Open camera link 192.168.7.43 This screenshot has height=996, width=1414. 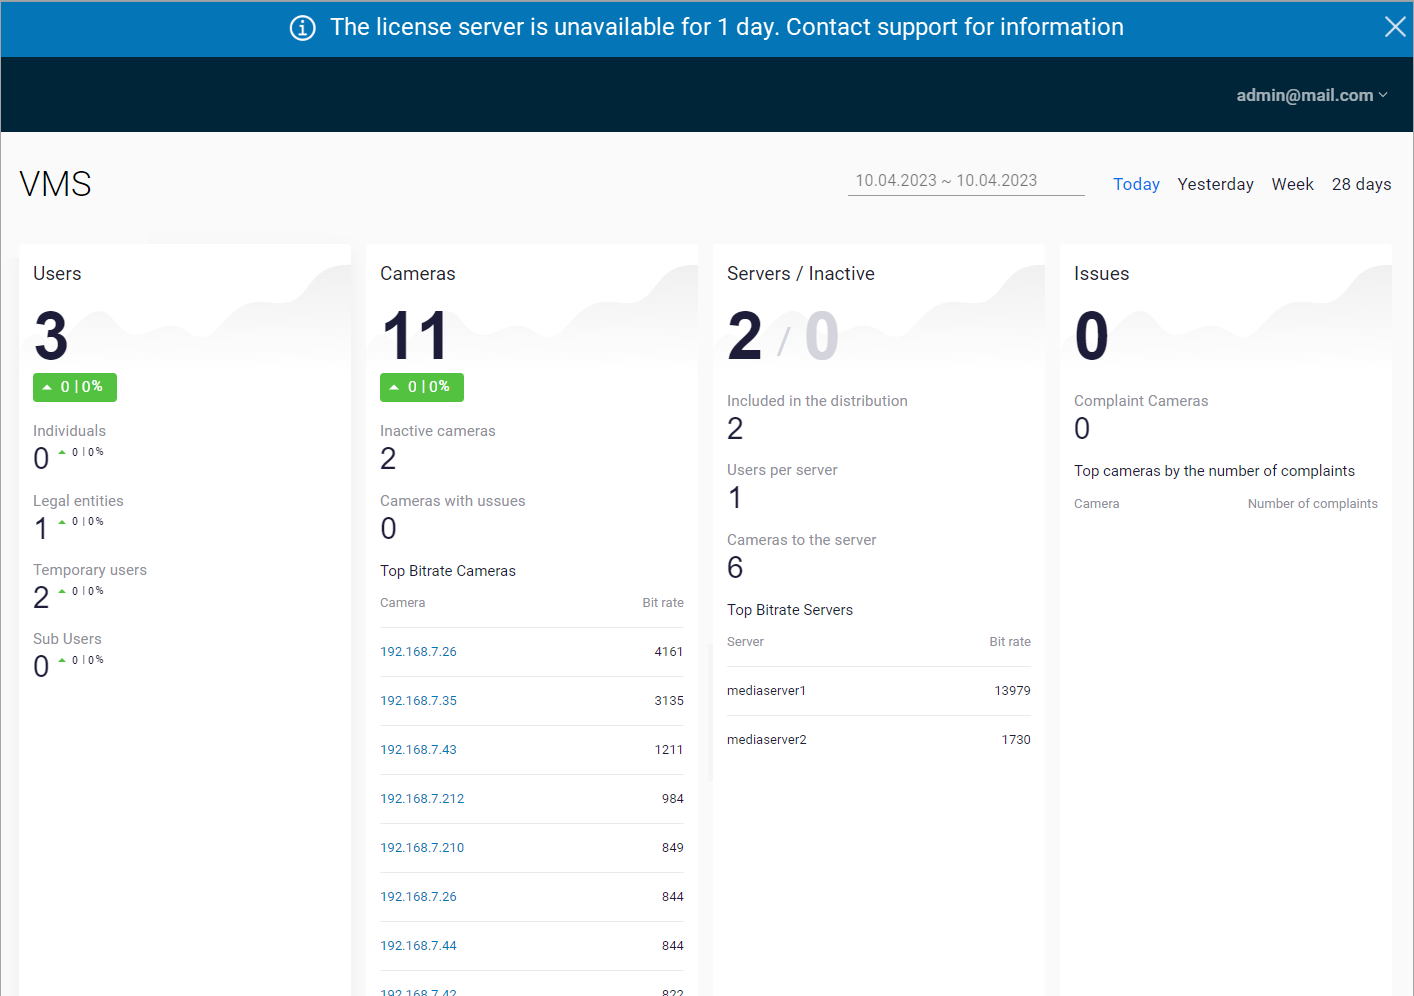tap(418, 750)
